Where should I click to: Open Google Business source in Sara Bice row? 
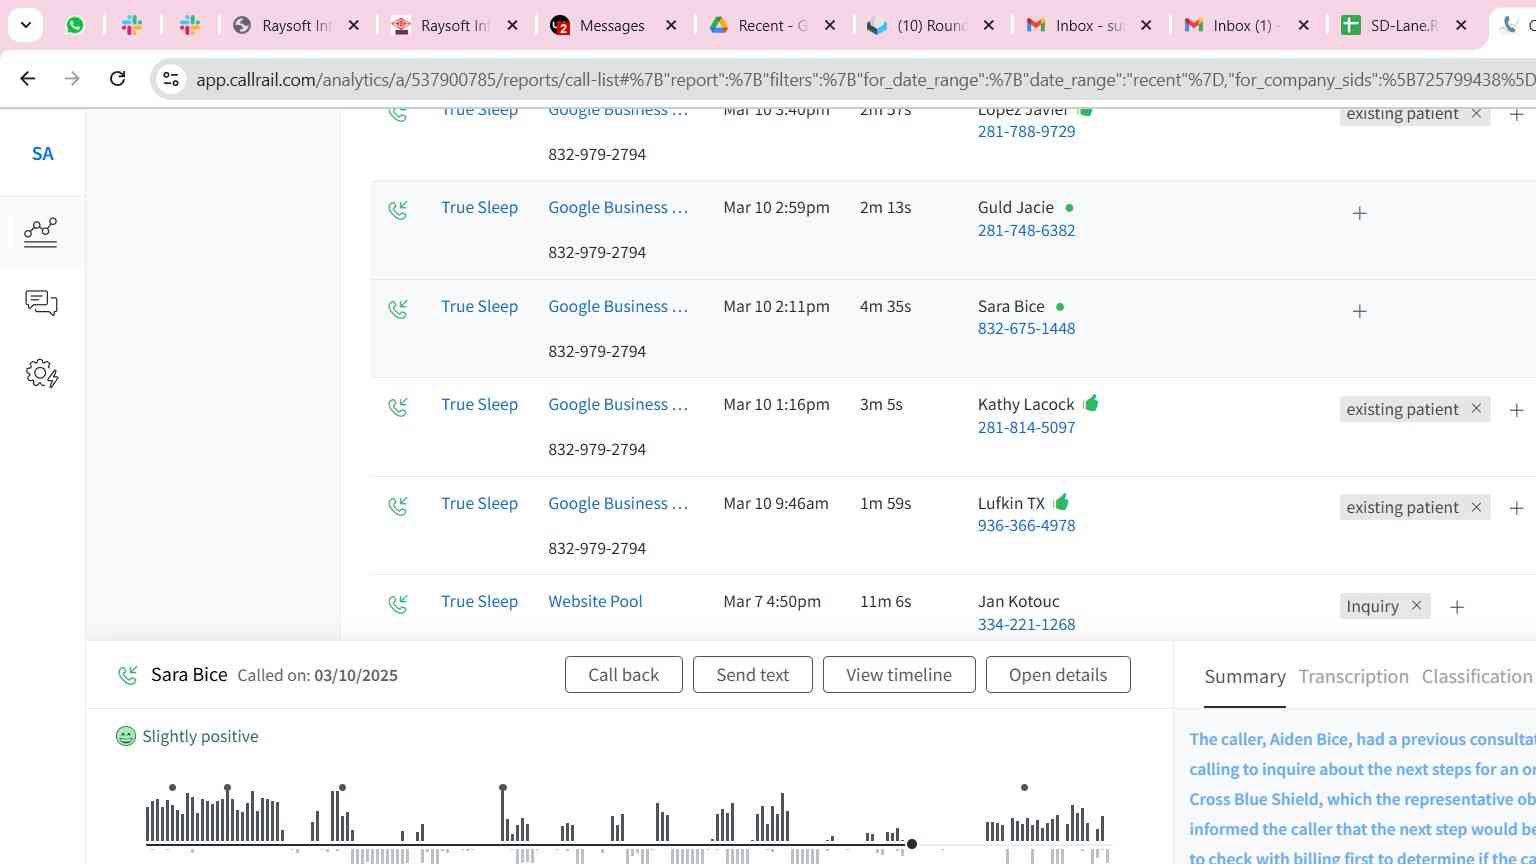pyautogui.click(x=618, y=306)
